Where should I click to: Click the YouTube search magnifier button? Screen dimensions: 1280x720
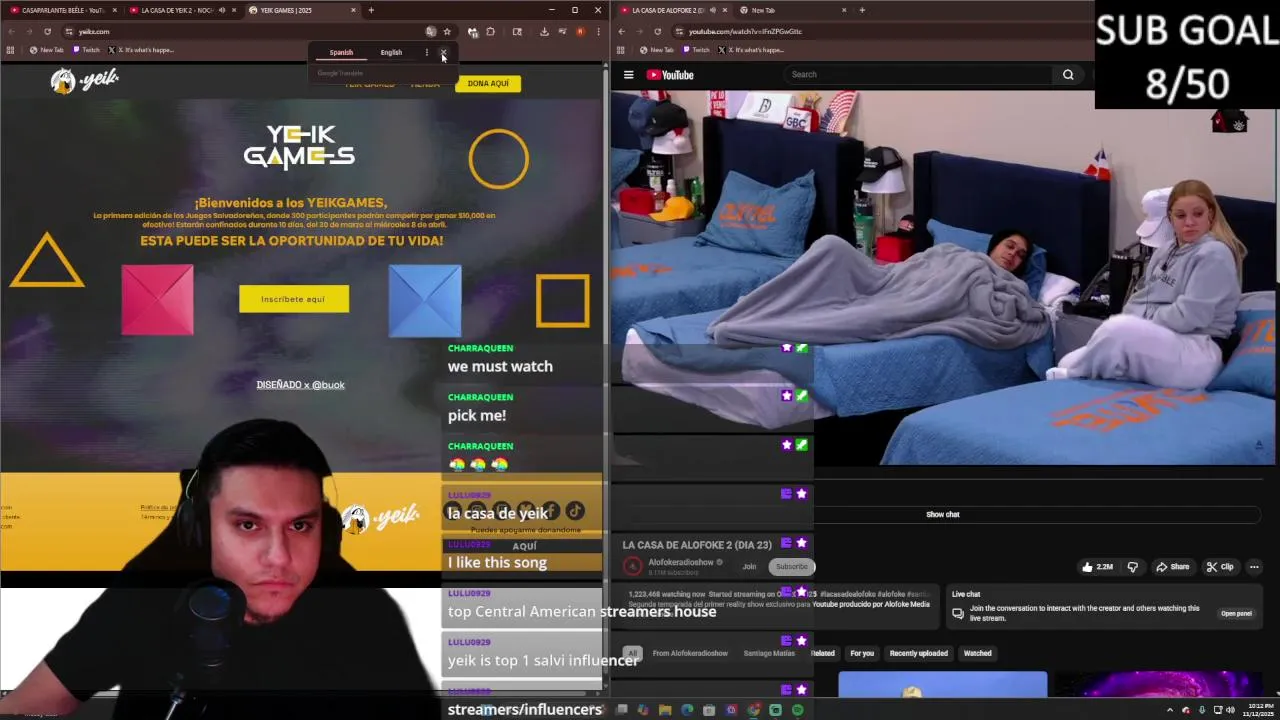[x=1068, y=74]
